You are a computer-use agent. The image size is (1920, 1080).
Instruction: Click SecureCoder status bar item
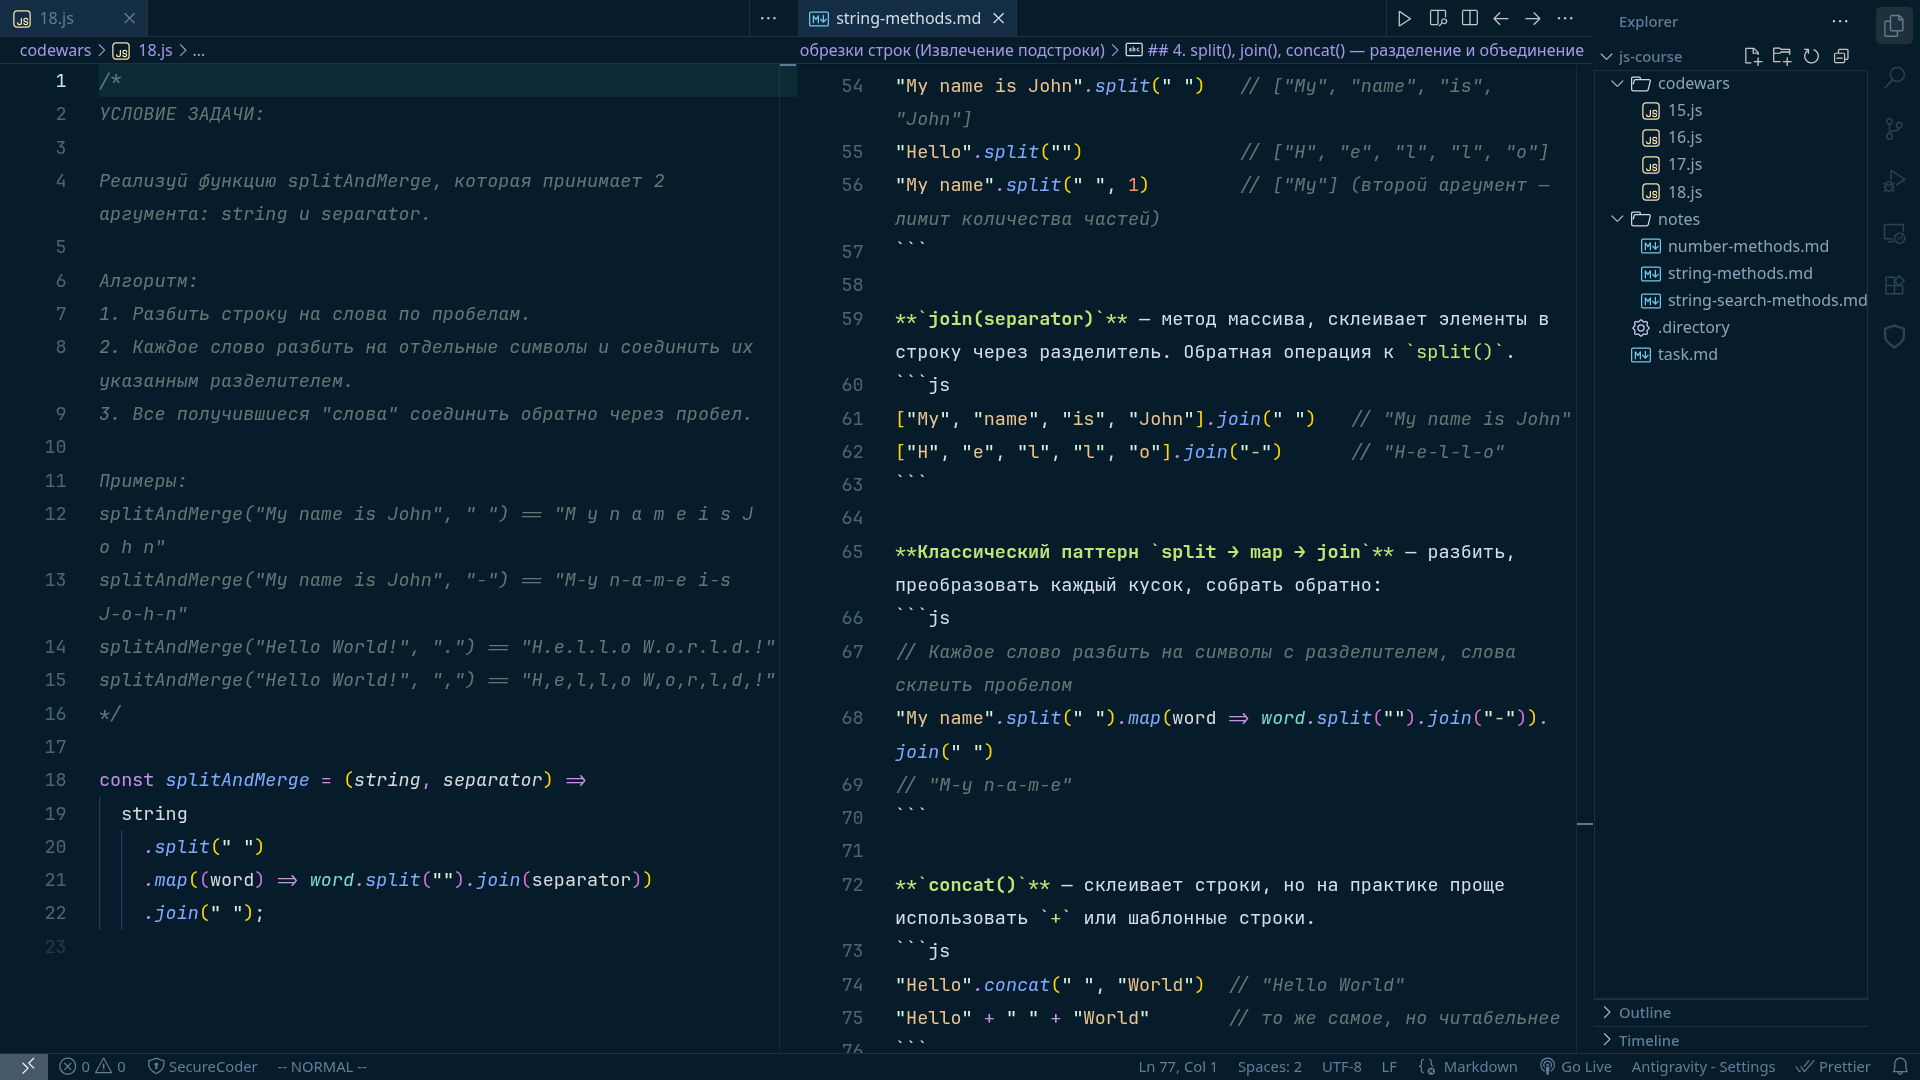pos(202,1066)
